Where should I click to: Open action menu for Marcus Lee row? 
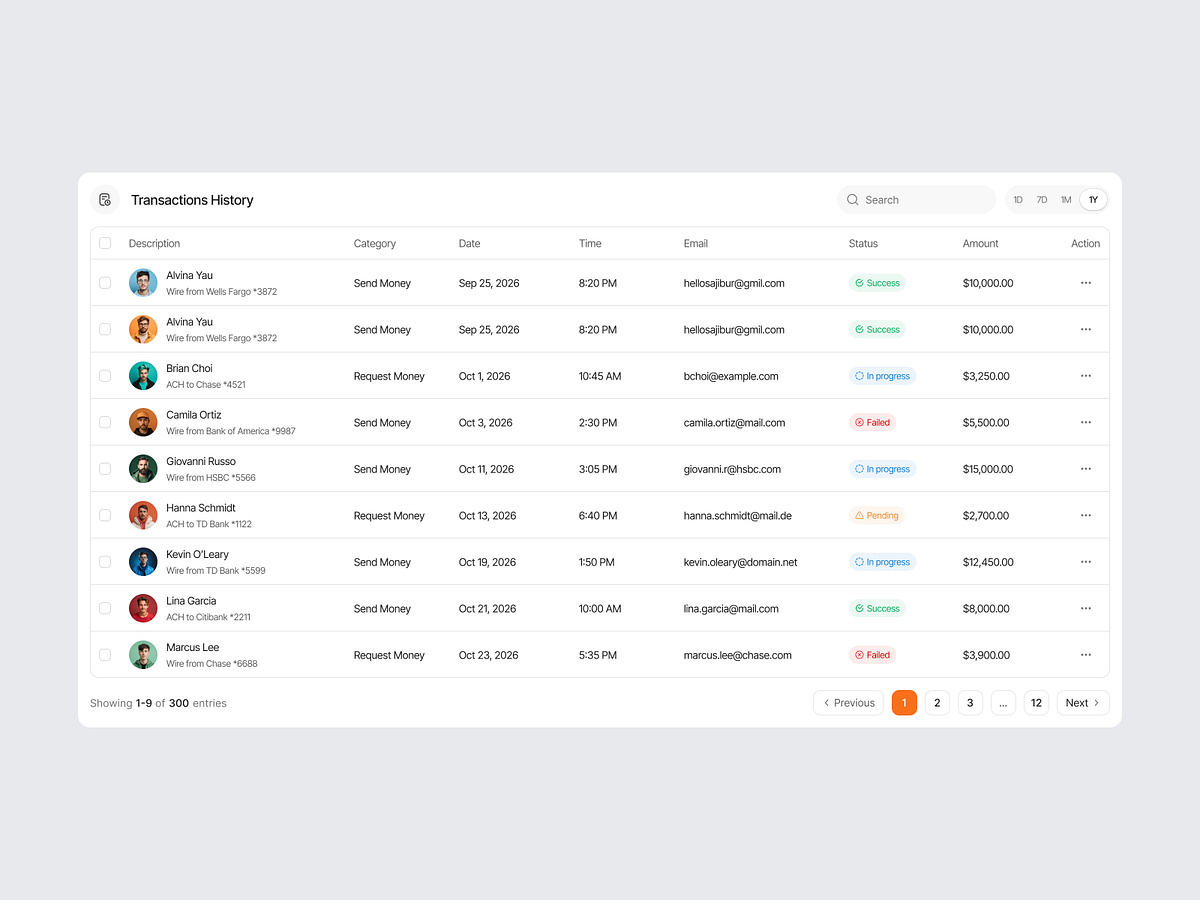point(1086,655)
